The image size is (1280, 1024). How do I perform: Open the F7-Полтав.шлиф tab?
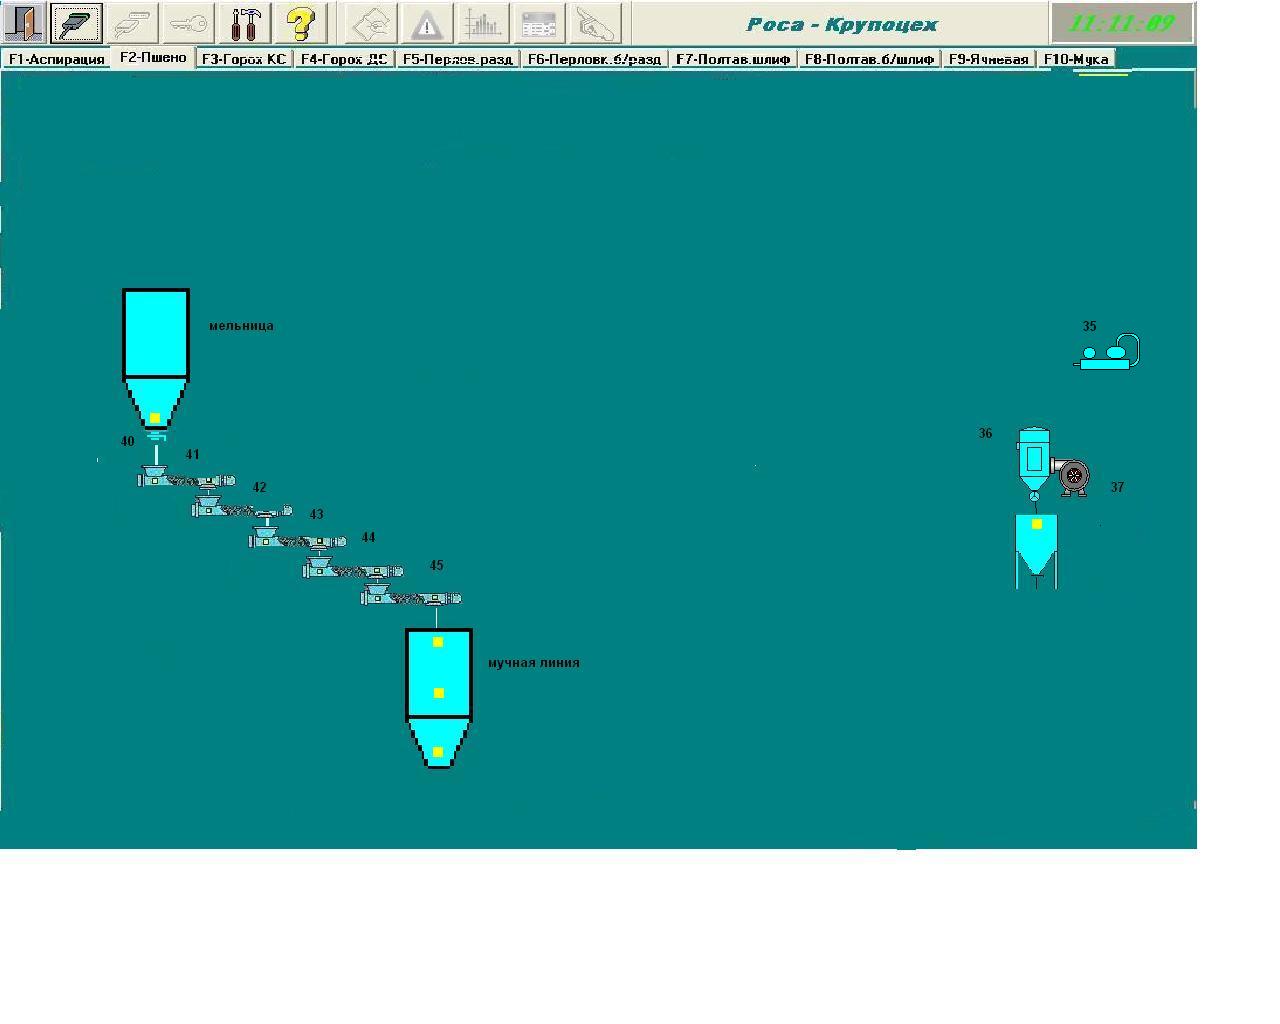[x=732, y=59]
